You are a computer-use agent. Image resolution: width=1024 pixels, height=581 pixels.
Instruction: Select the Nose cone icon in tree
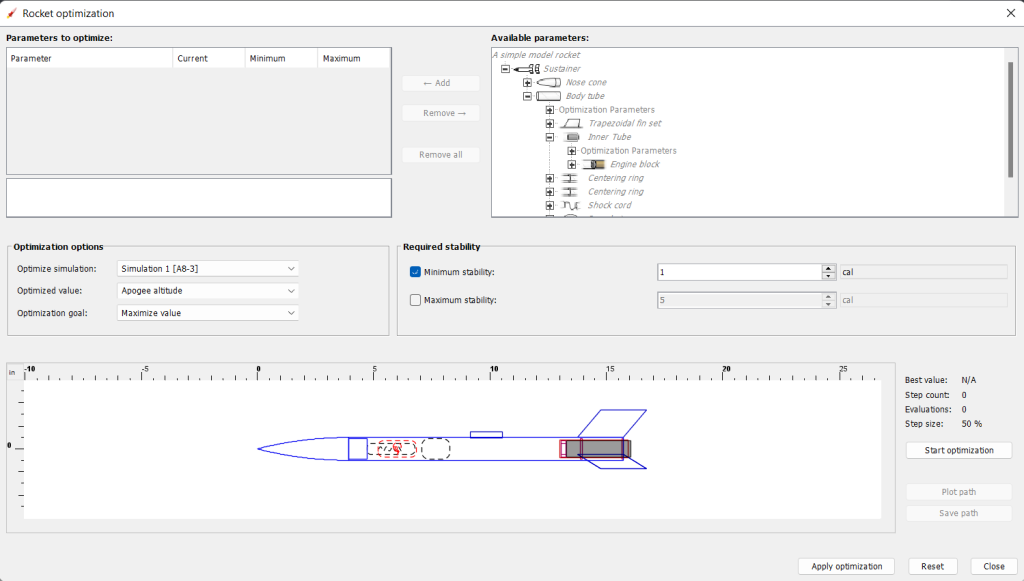point(548,83)
